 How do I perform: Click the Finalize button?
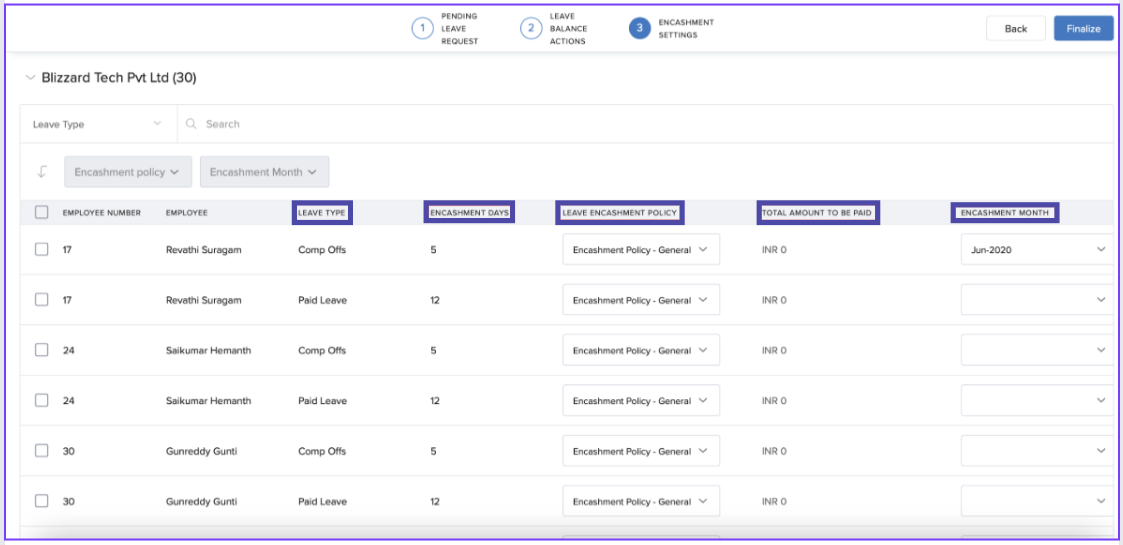pyautogui.click(x=1083, y=29)
